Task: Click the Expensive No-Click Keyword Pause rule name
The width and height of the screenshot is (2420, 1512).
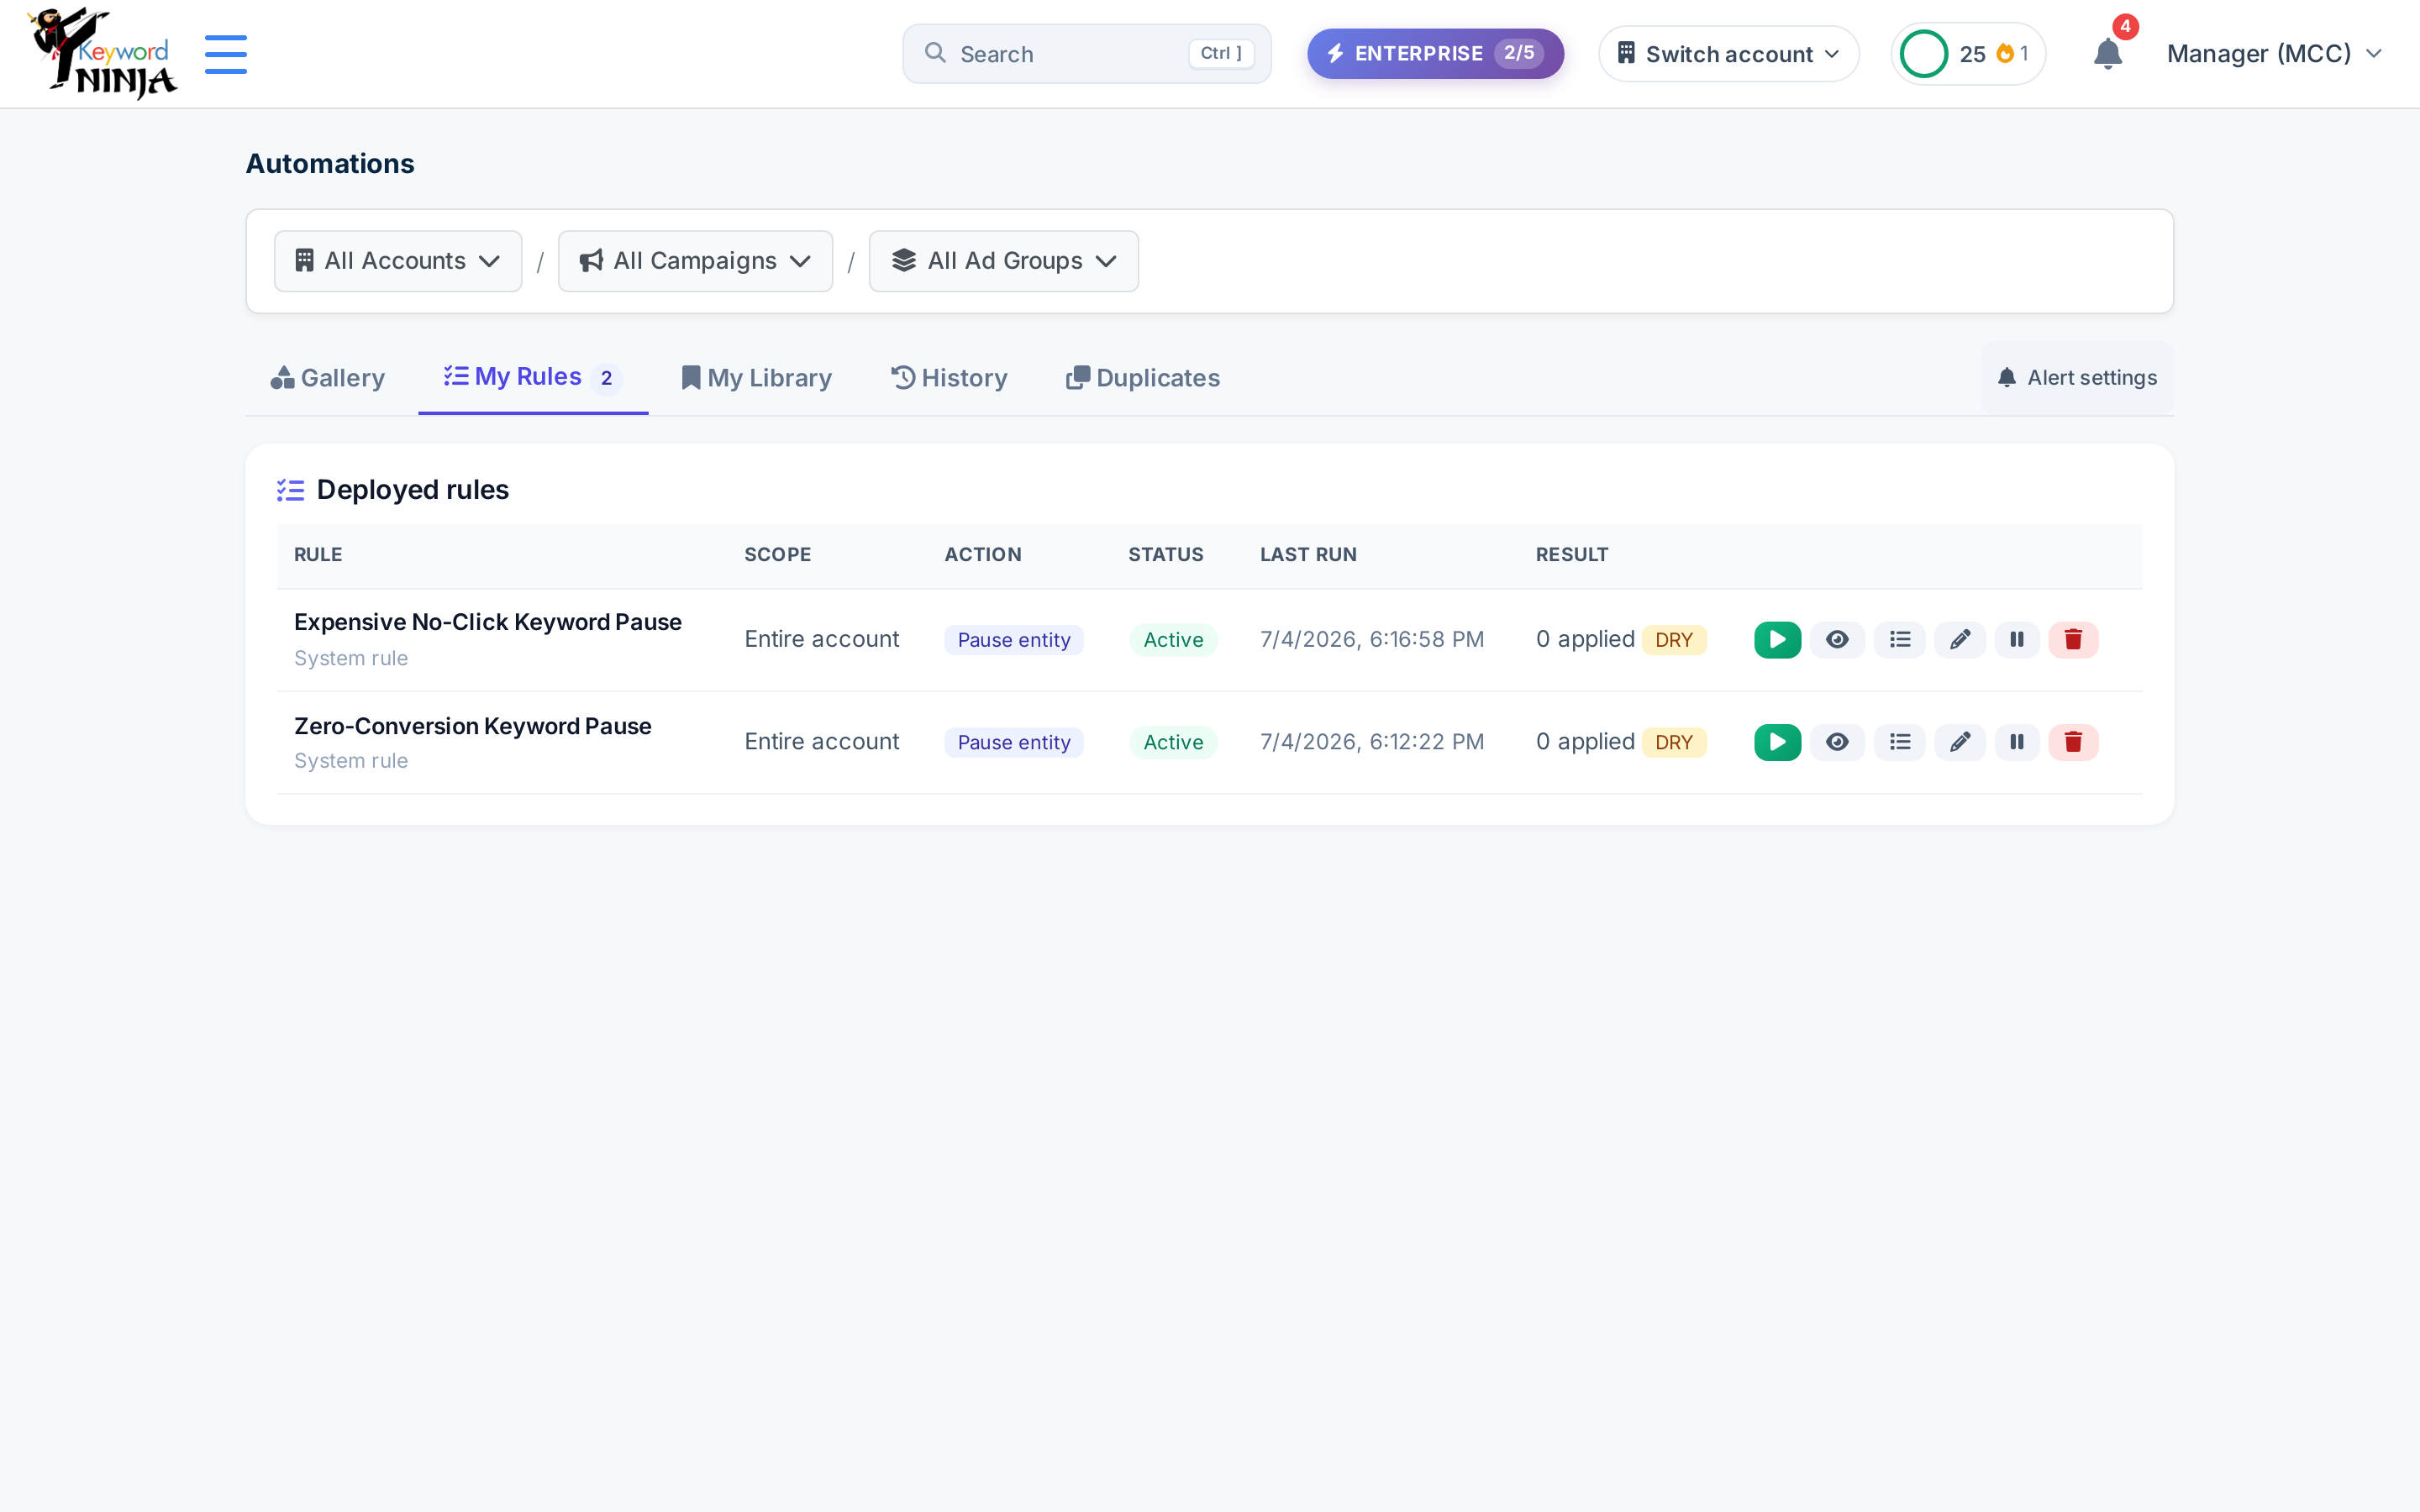Action: coord(488,622)
